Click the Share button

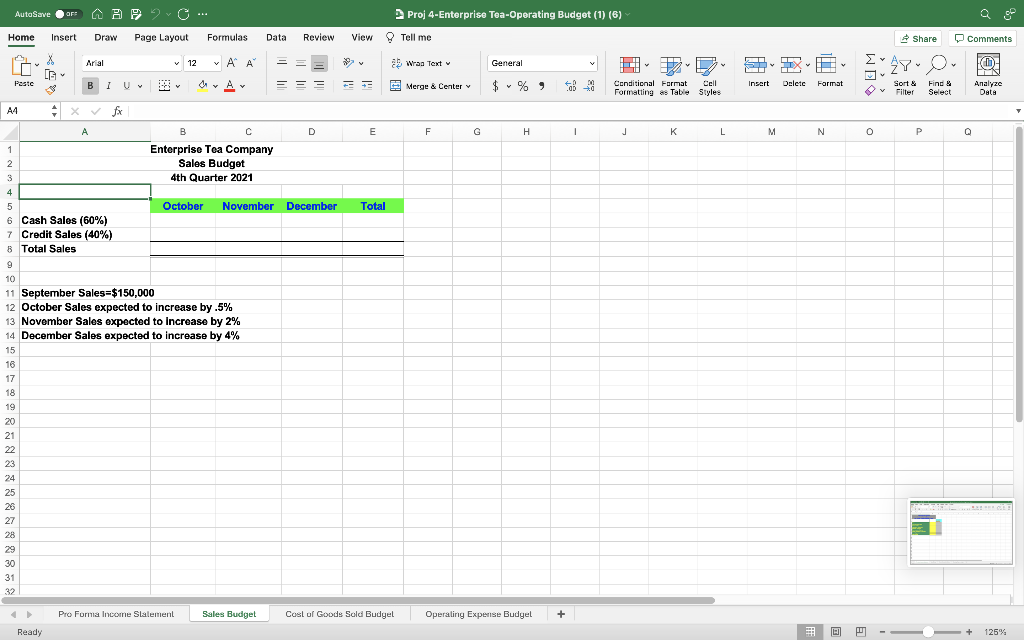click(918, 39)
